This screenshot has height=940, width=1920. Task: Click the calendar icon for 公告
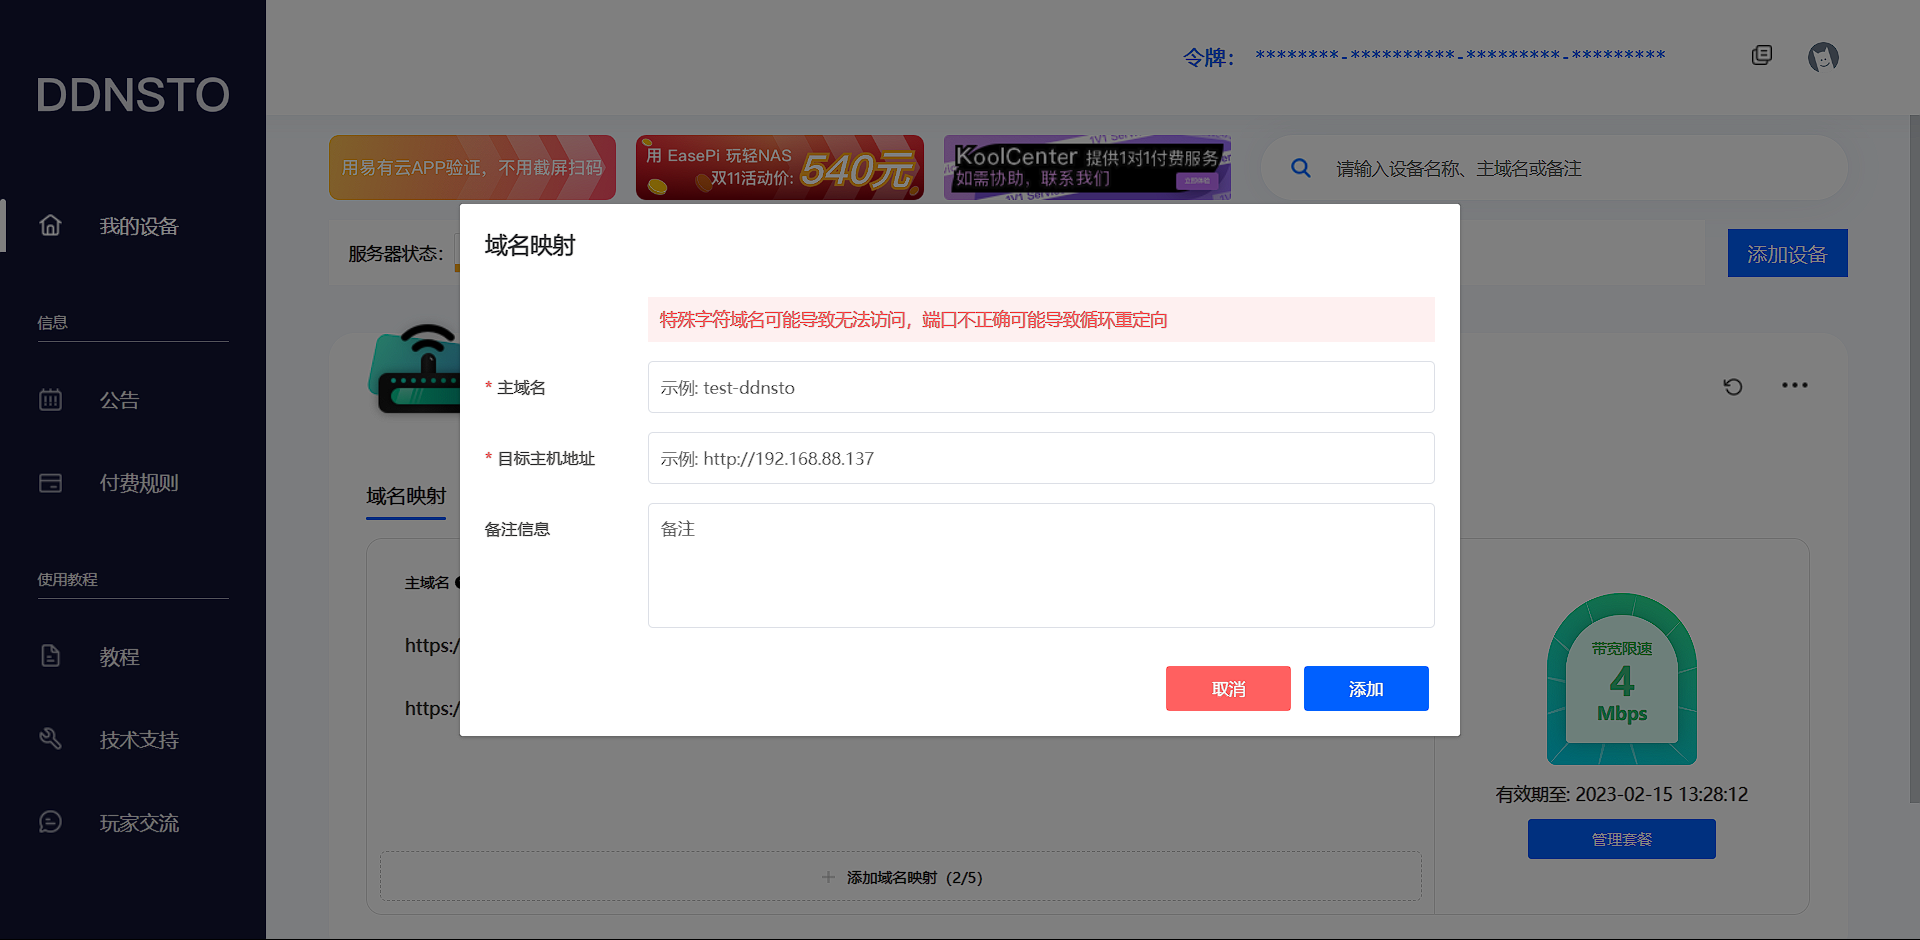[50, 400]
